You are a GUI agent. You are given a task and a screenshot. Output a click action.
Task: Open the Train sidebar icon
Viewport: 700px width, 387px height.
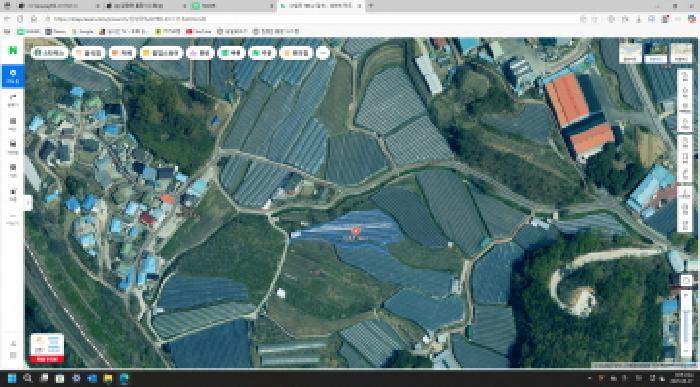12,170
